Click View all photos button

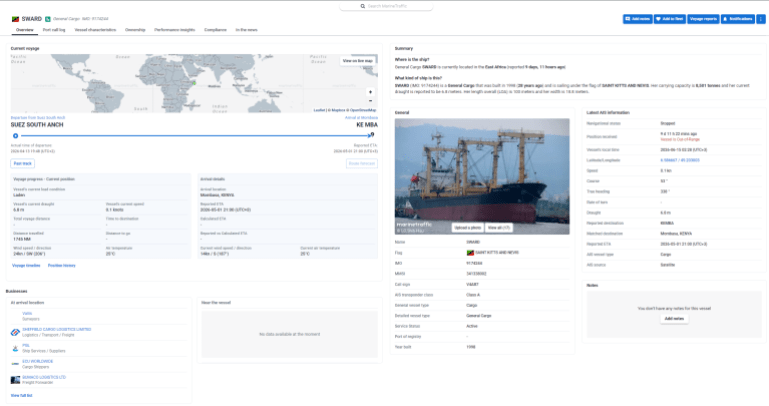pos(499,228)
